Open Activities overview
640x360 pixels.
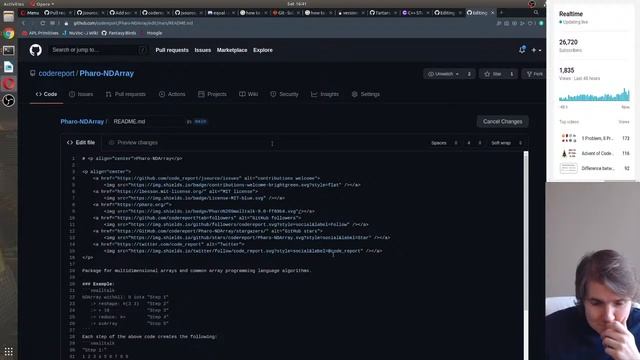13,4
